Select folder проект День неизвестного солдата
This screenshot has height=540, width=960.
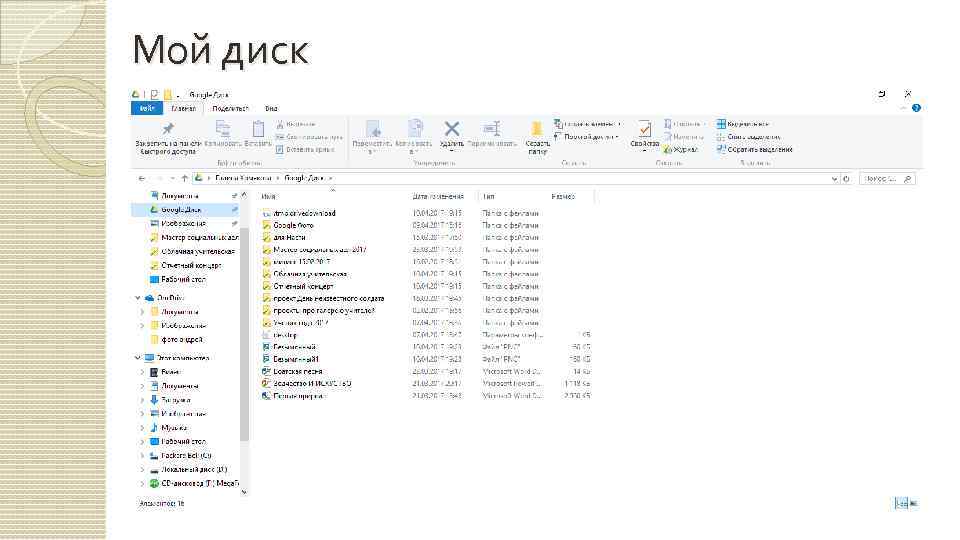(323, 299)
